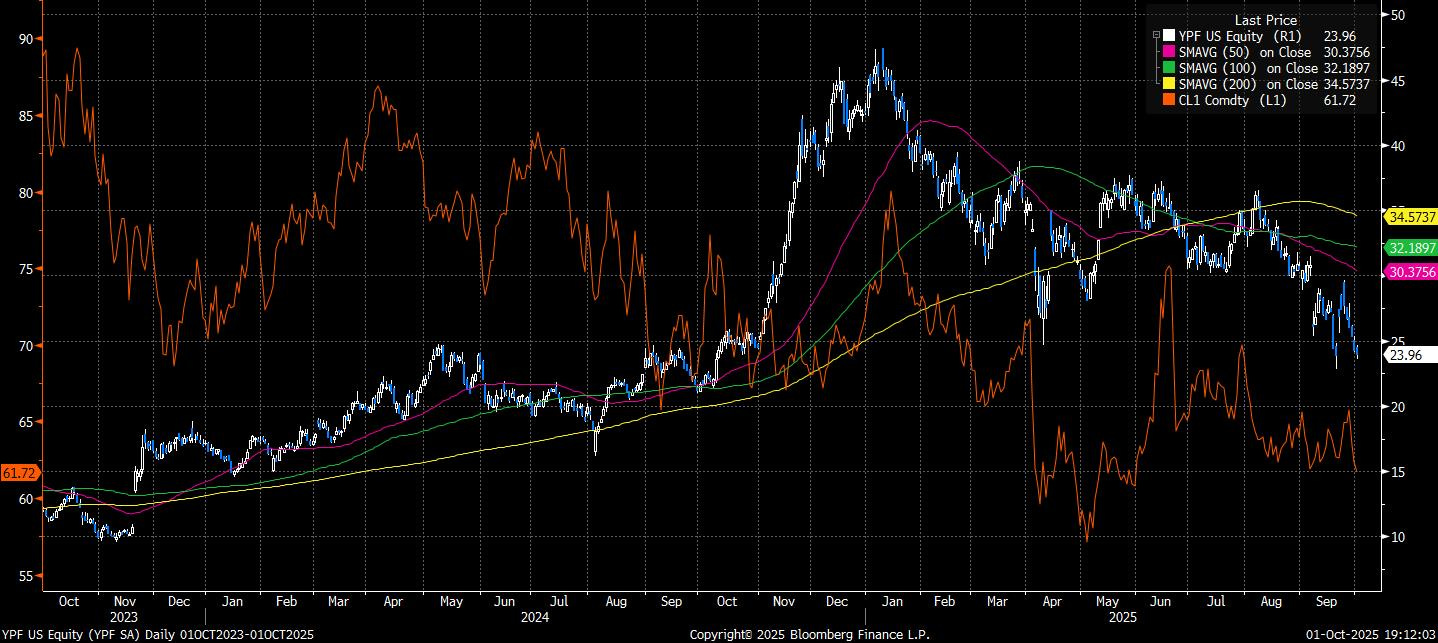Click the Bloomberg Finance L.P. copyright text
Viewport: 1438px width, 643px height.
809,635
